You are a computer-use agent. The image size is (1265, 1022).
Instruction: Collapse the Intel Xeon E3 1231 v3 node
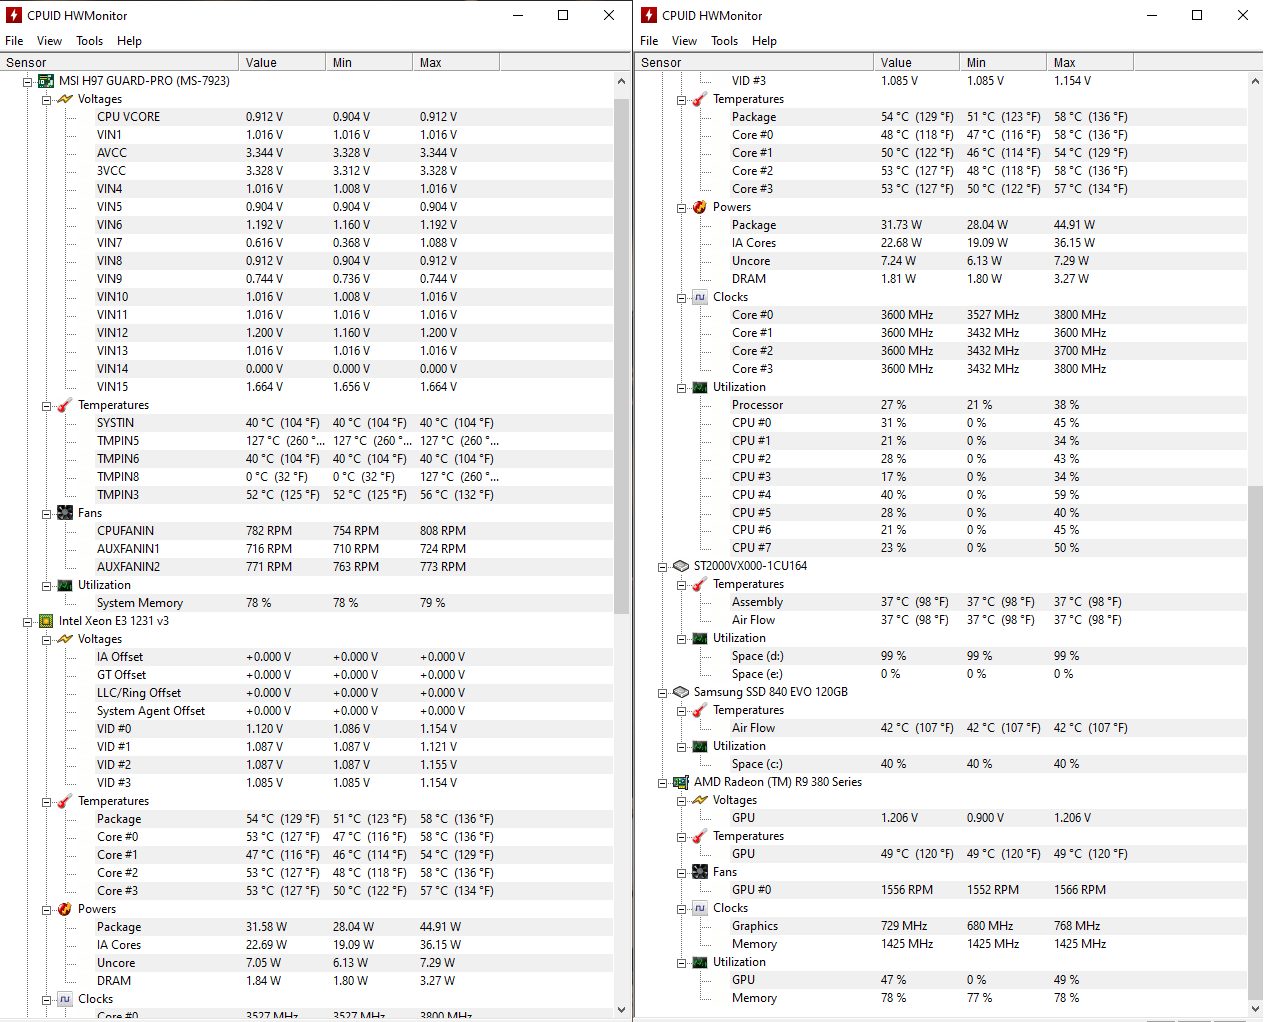28,621
